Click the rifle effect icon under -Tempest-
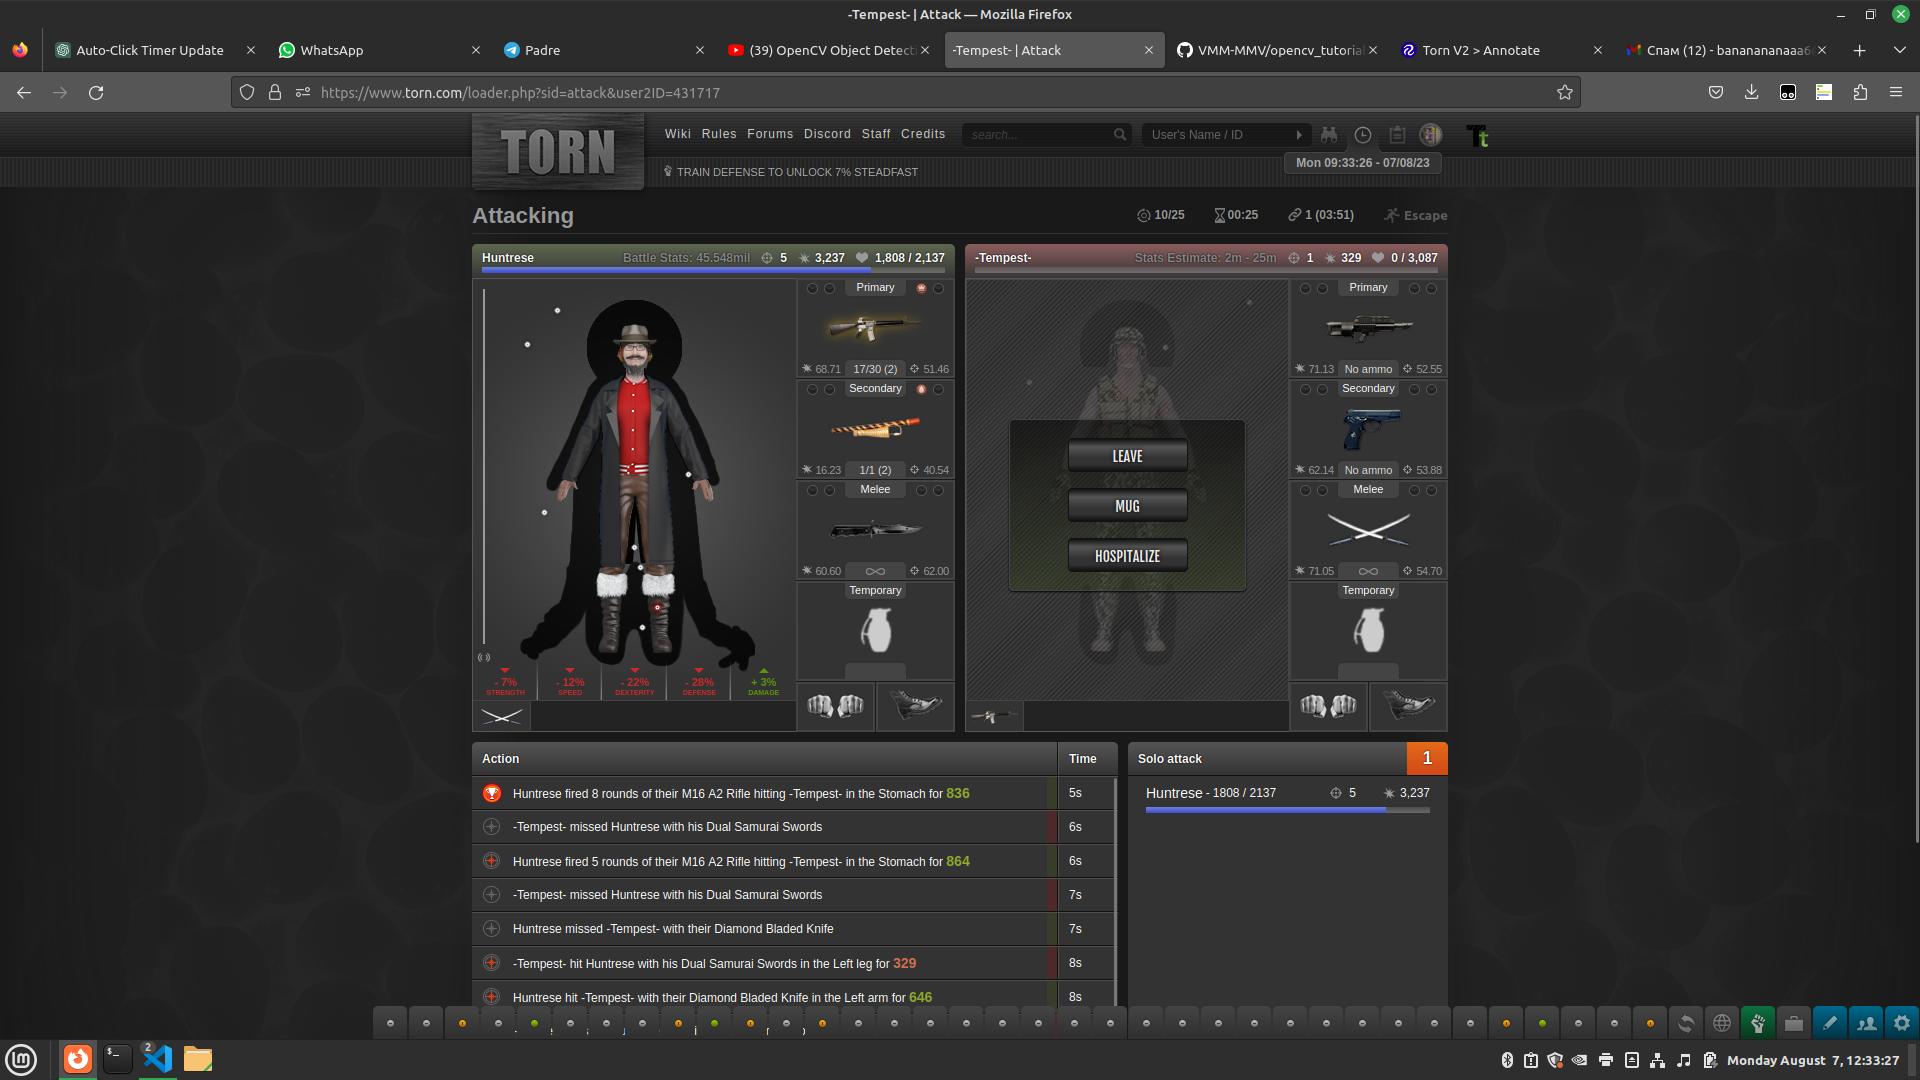Image resolution: width=1920 pixels, height=1080 pixels. (995, 716)
